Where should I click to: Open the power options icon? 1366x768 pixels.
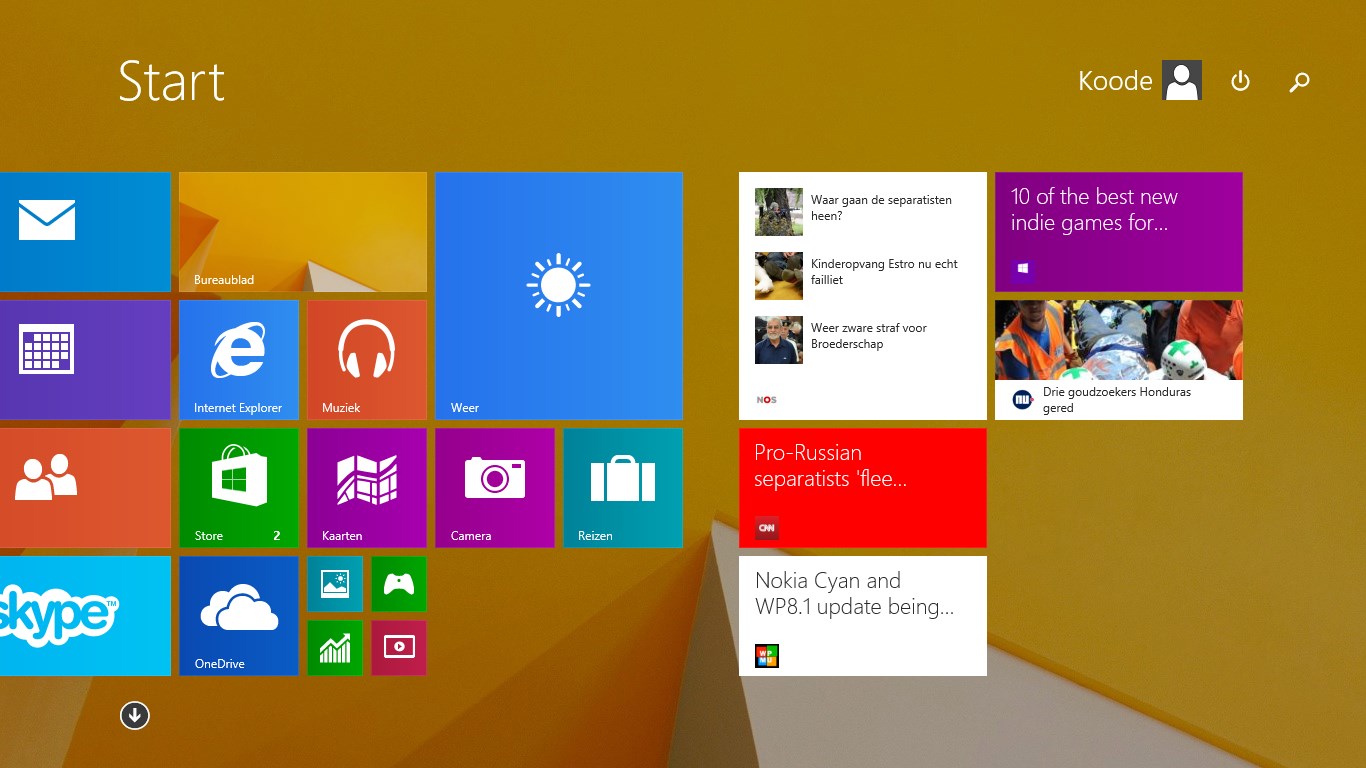pyautogui.click(x=1240, y=81)
